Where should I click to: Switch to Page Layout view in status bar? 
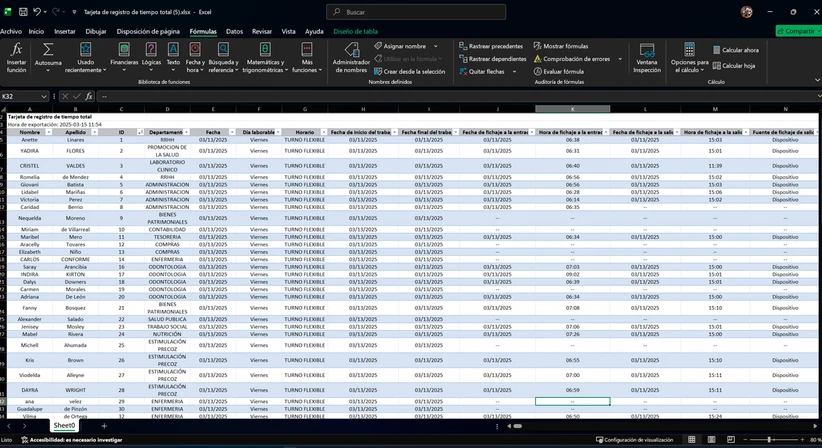(x=711, y=440)
